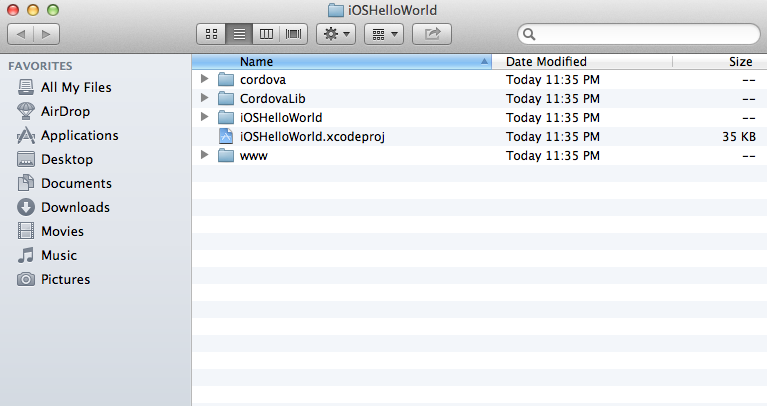This screenshot has height=406, width=767.
Task: Click the iOSHelloWorld window title
Action: pos(392,10)
